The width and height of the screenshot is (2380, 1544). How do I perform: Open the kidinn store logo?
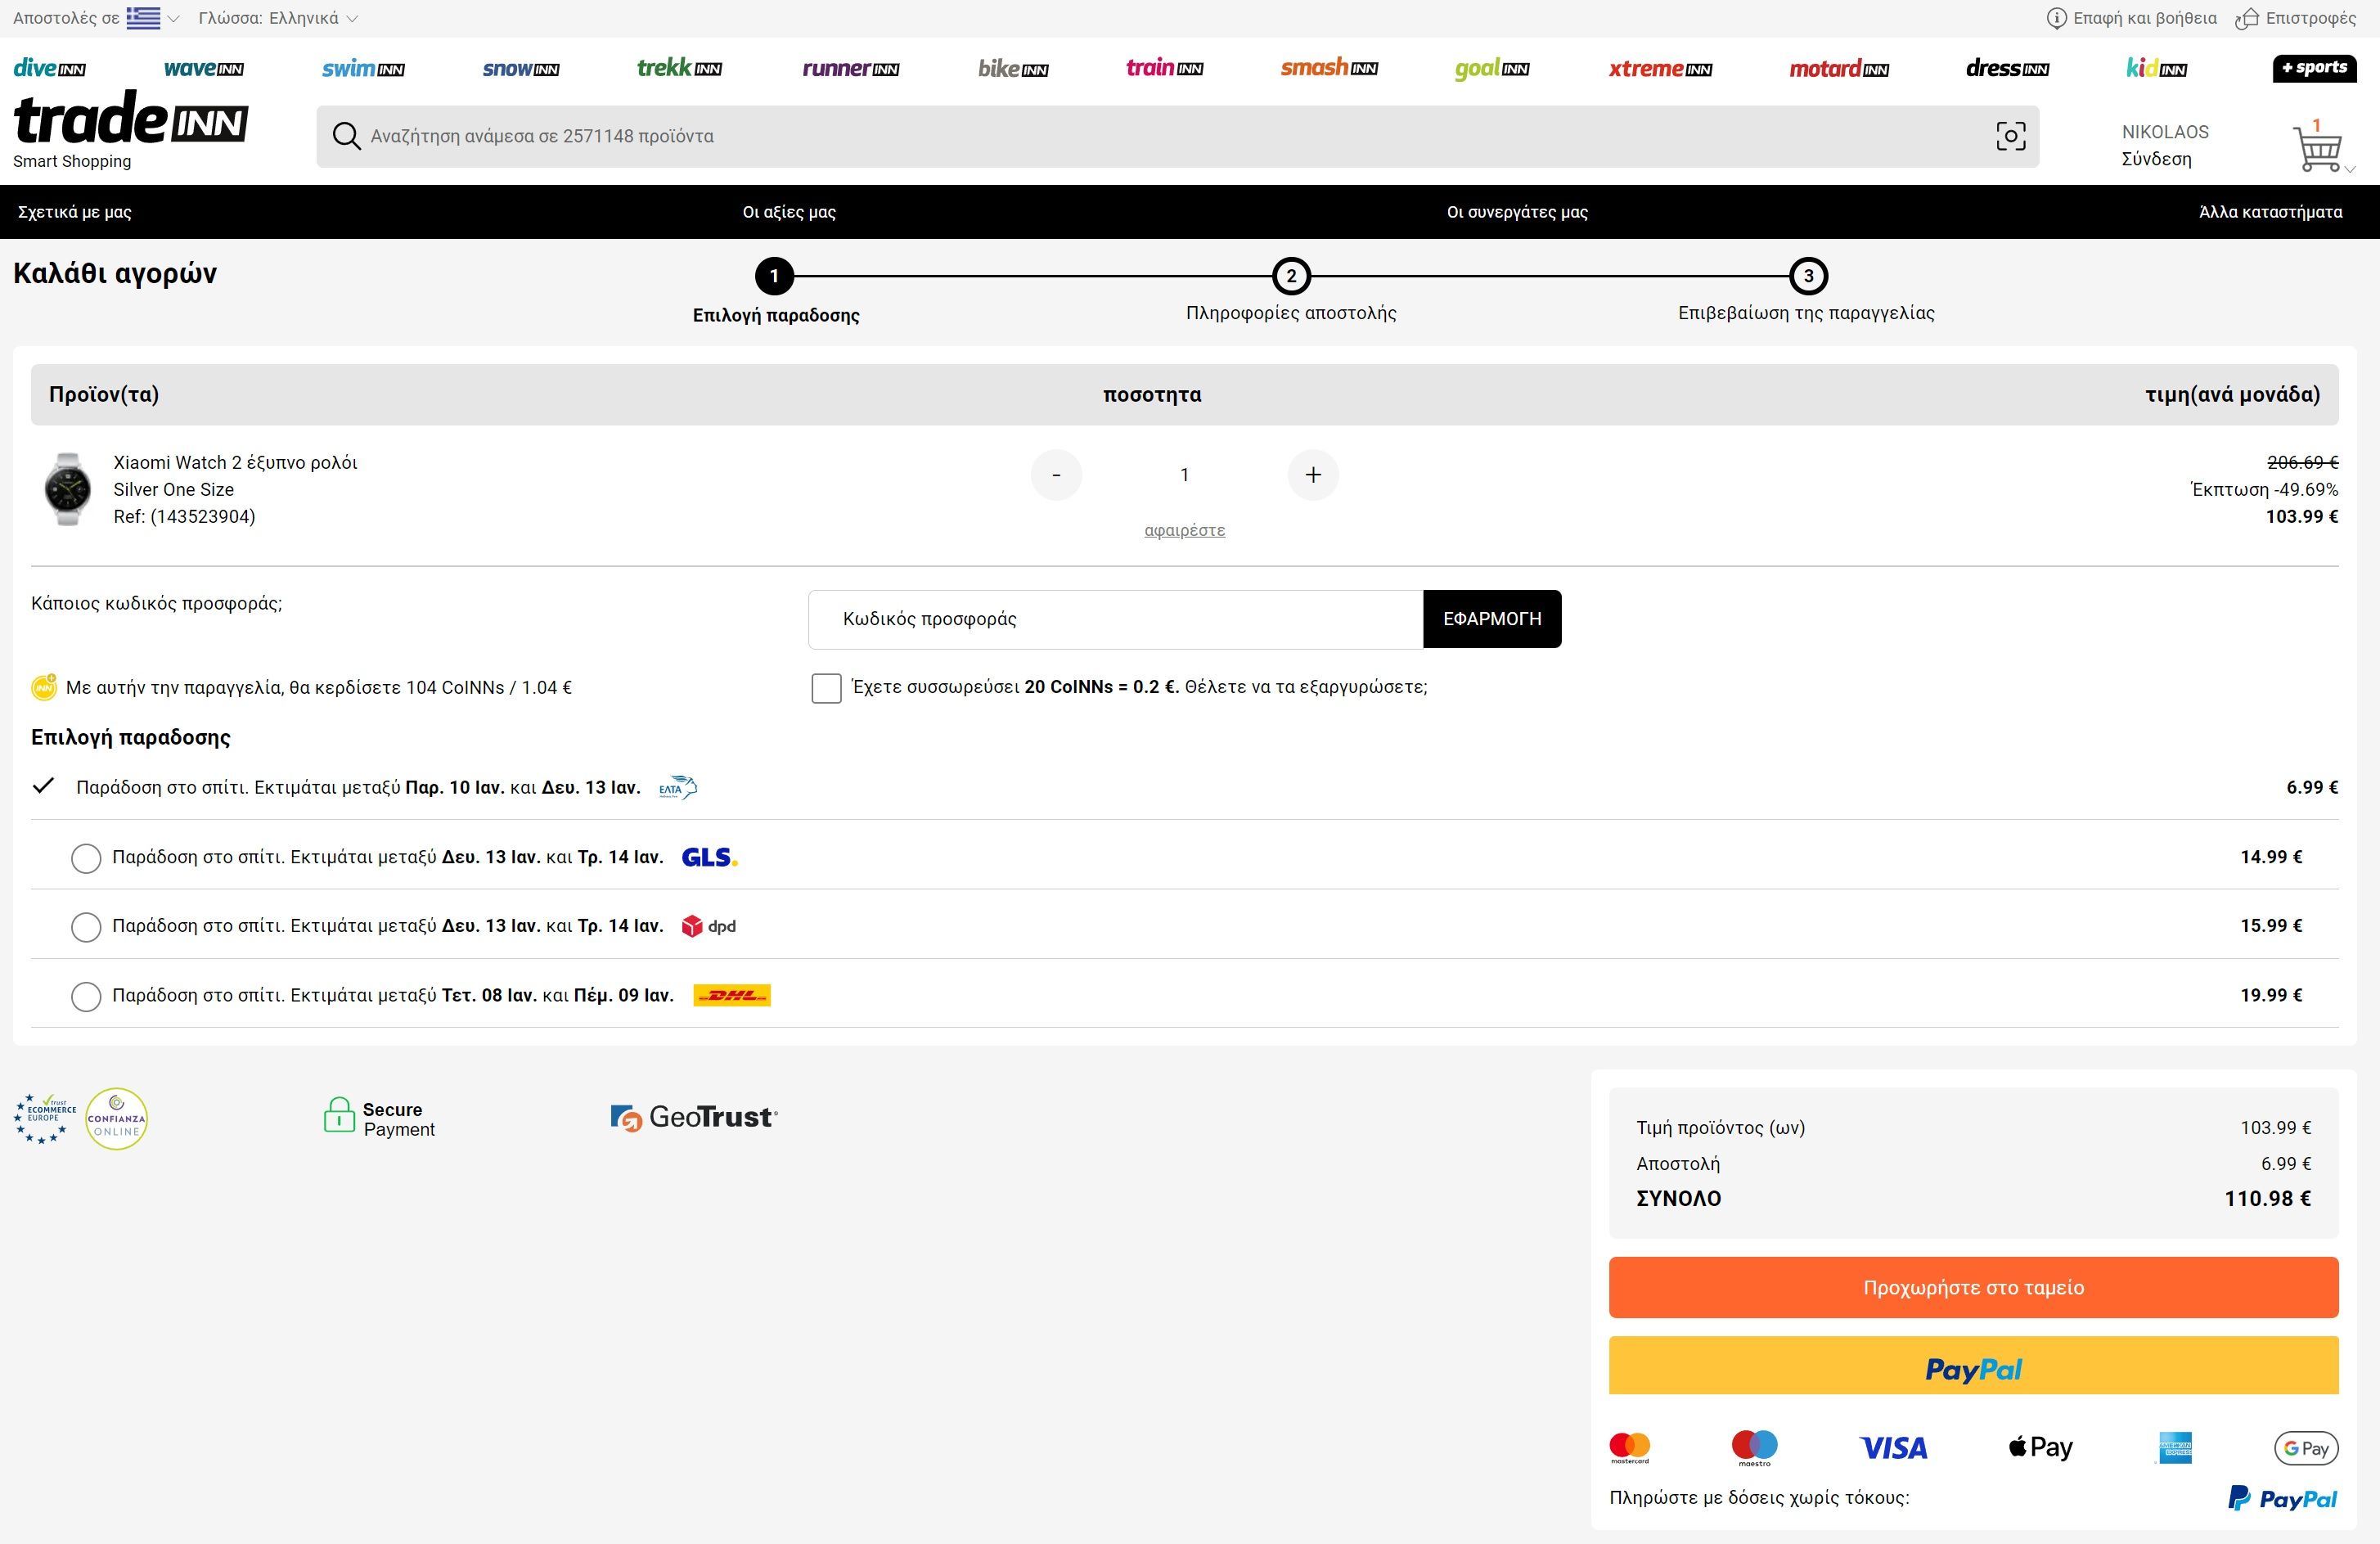(2156, 68)
